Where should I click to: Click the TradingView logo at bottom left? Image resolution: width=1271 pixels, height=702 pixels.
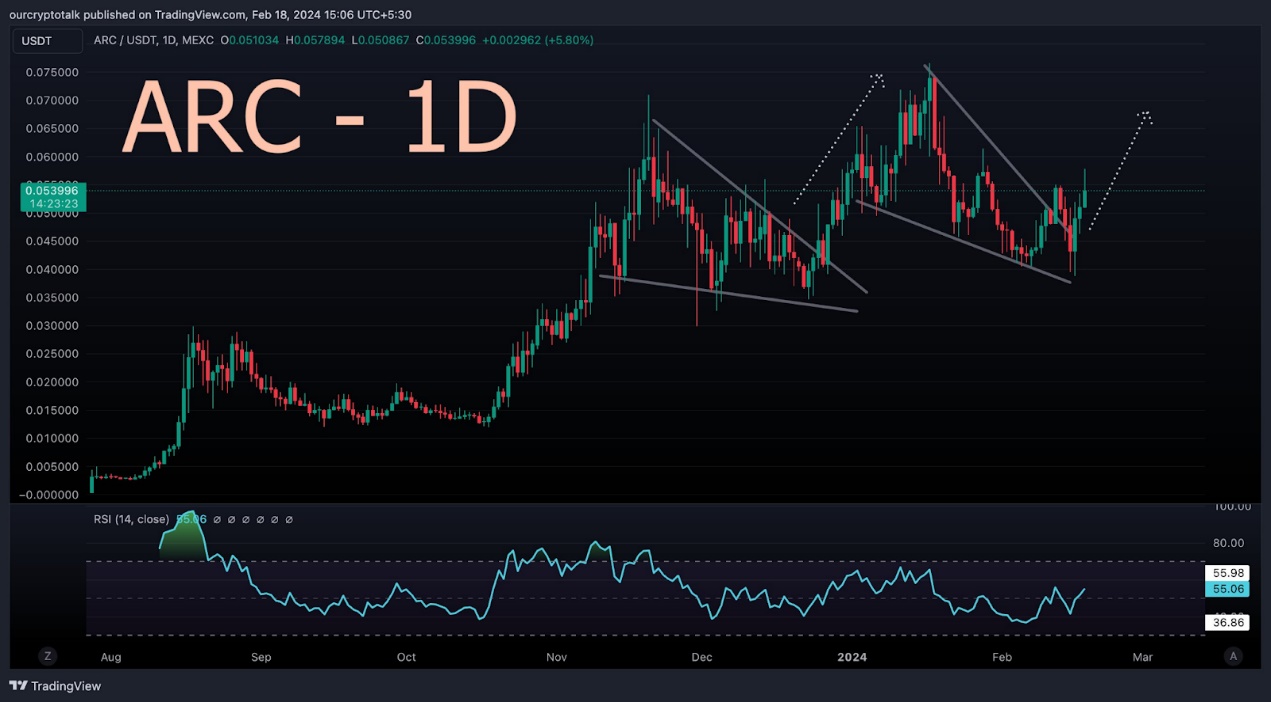point(55,686)
